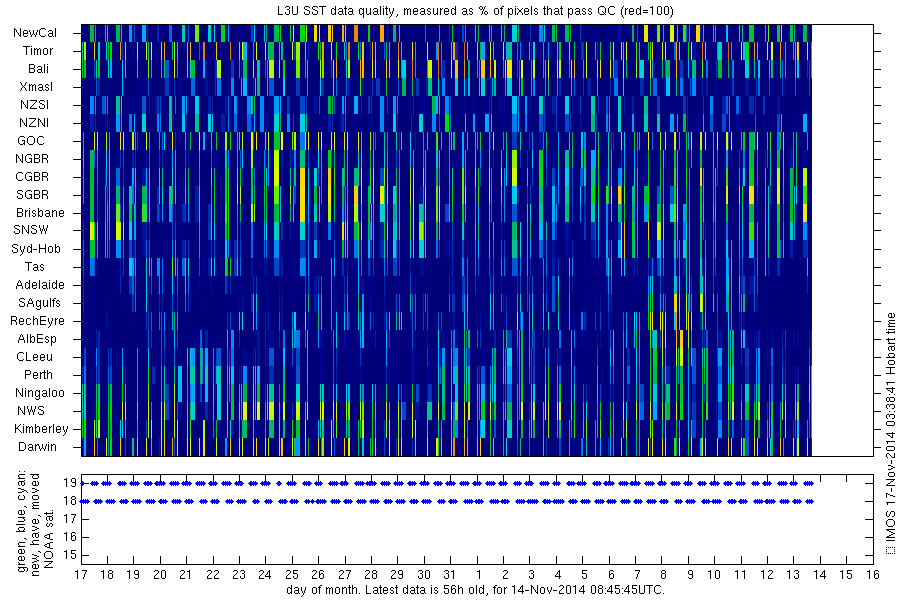Click day 4 on the x-axis
The width and height of the screenshot is (900, 600).
(x=557, y=575)
